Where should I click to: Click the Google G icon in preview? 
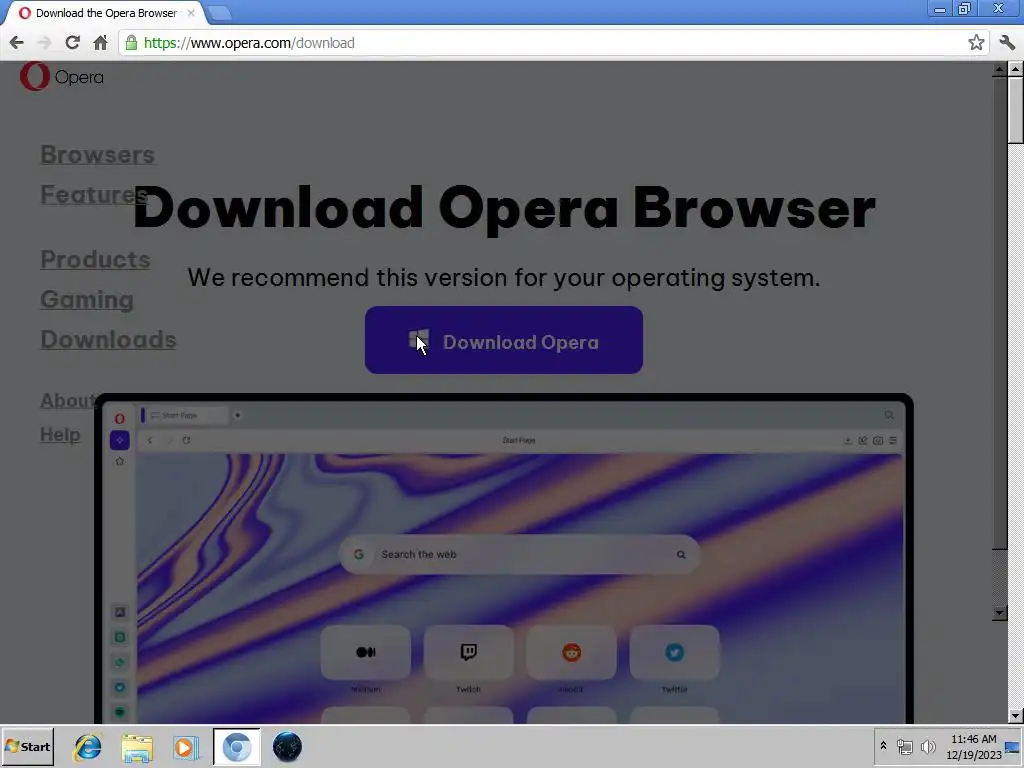(x=359, y=554)
